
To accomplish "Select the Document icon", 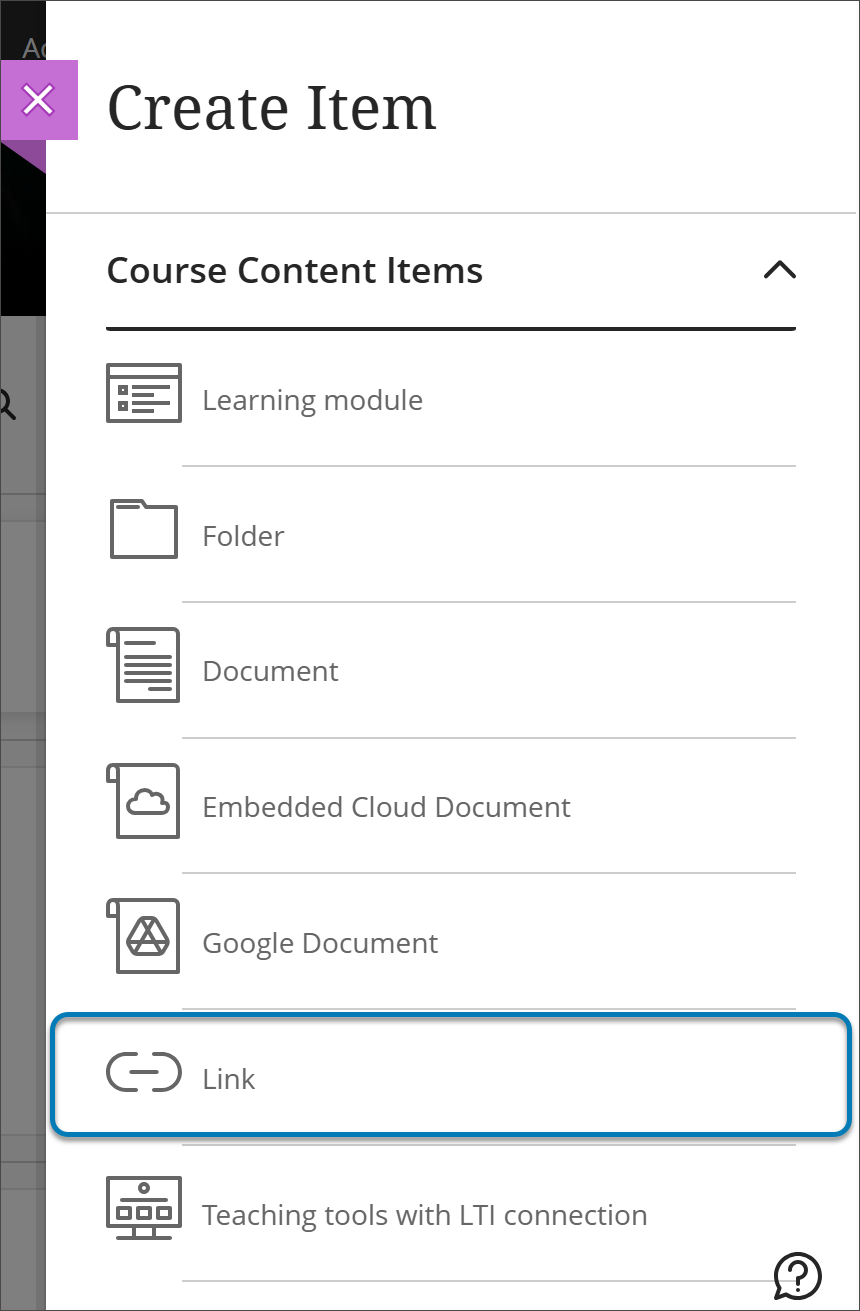I will pos(143,664).
